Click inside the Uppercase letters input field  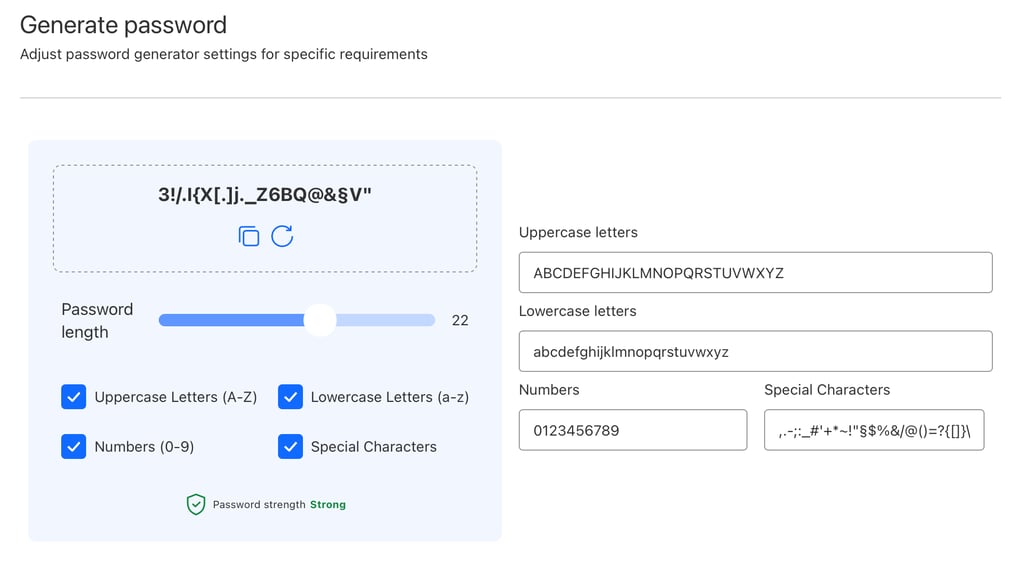756,273
